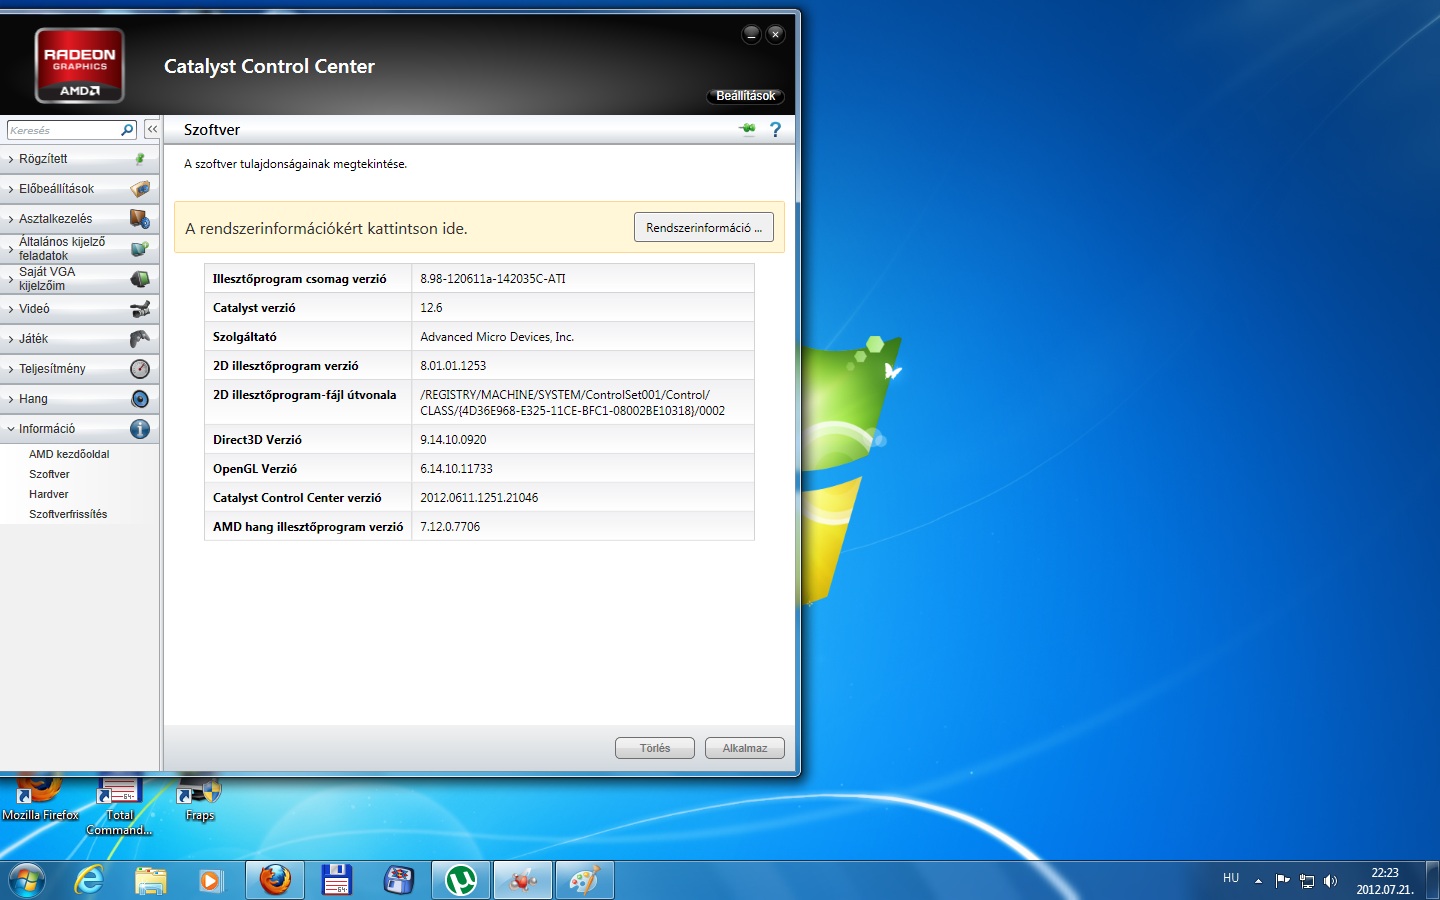The image size is (1440, 900).
Task: Click the Videó camera icon
Action: pos(140,309)
